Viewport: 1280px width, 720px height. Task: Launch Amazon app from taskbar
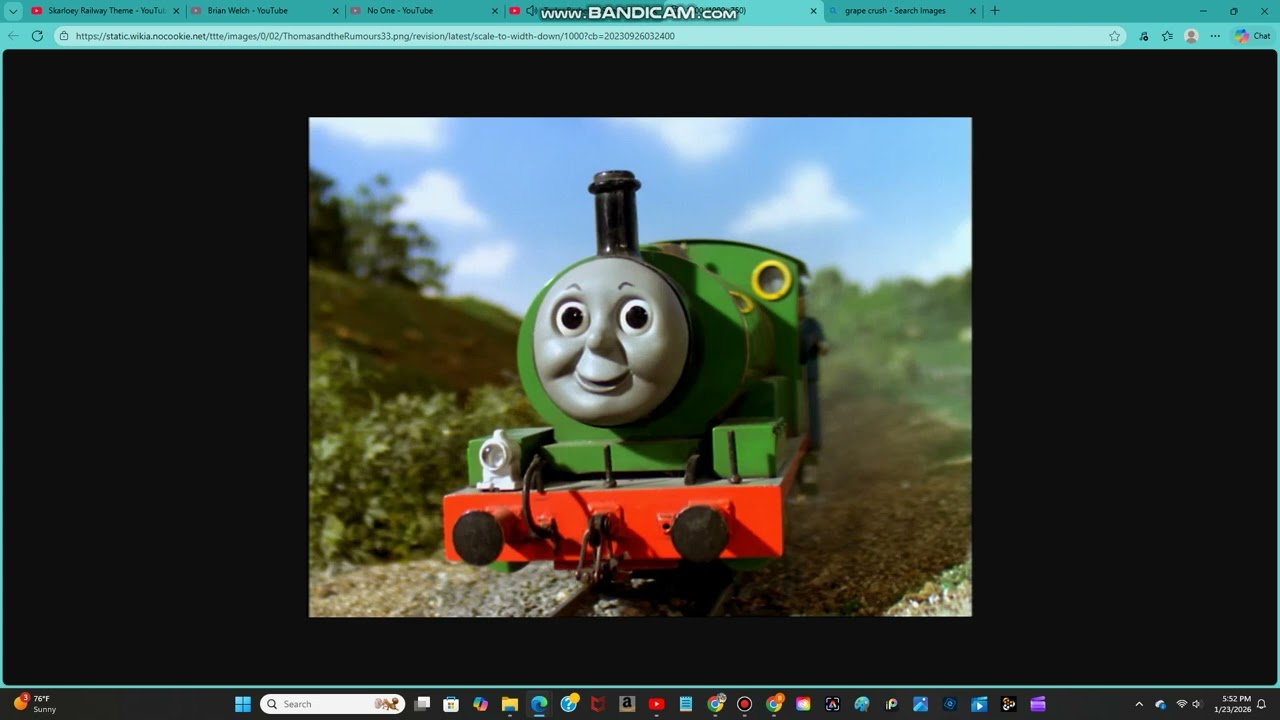(627, 704)
